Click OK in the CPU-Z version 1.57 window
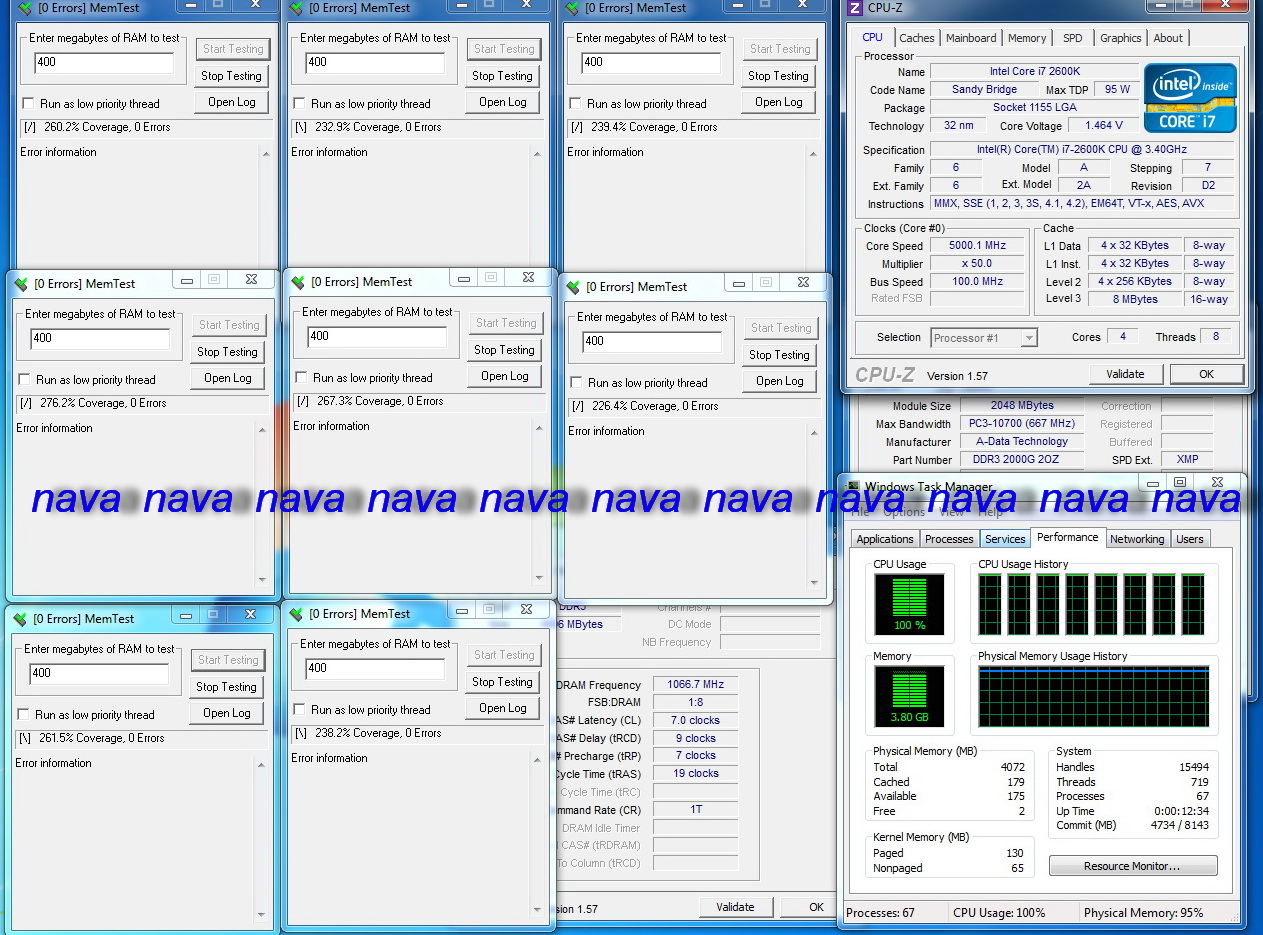Screen dimensions: 1263x935 pyautogui.click(x=1206, y=374)
